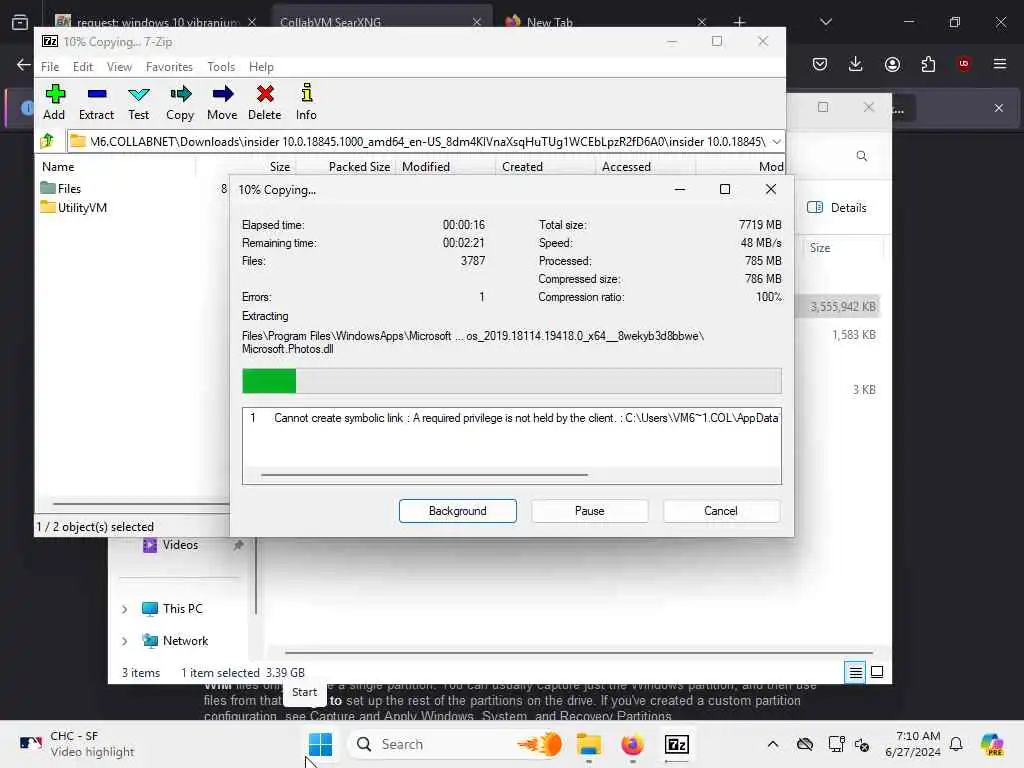The image size is (1024, 768).
Task: Open the Favorites menu
Action: coord(169,67)
